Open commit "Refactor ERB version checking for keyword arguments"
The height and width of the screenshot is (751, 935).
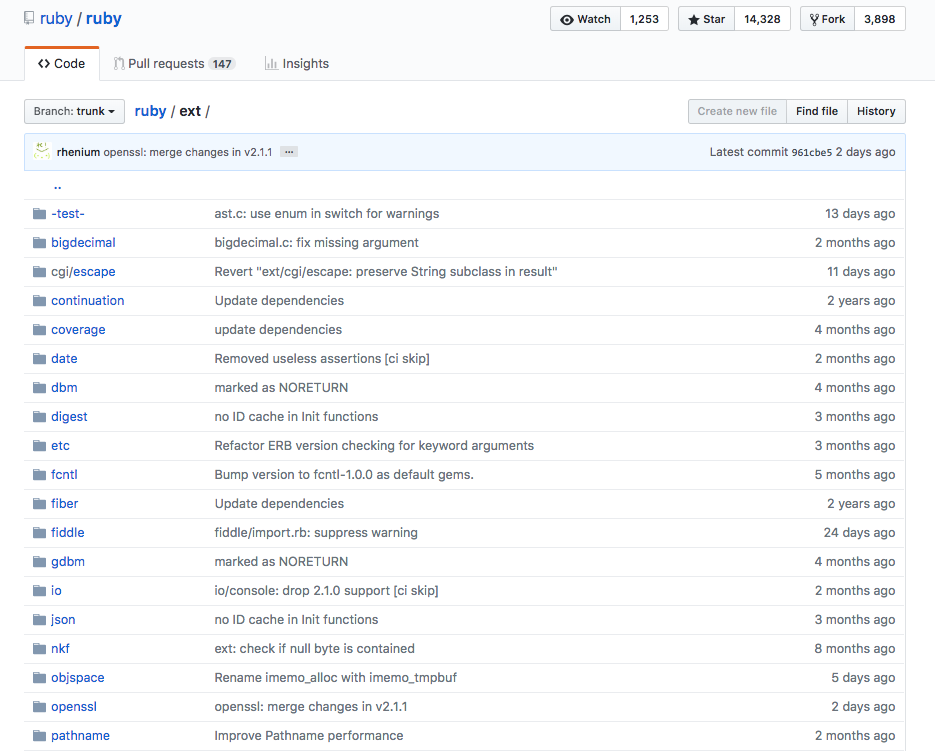pos(374,446)
